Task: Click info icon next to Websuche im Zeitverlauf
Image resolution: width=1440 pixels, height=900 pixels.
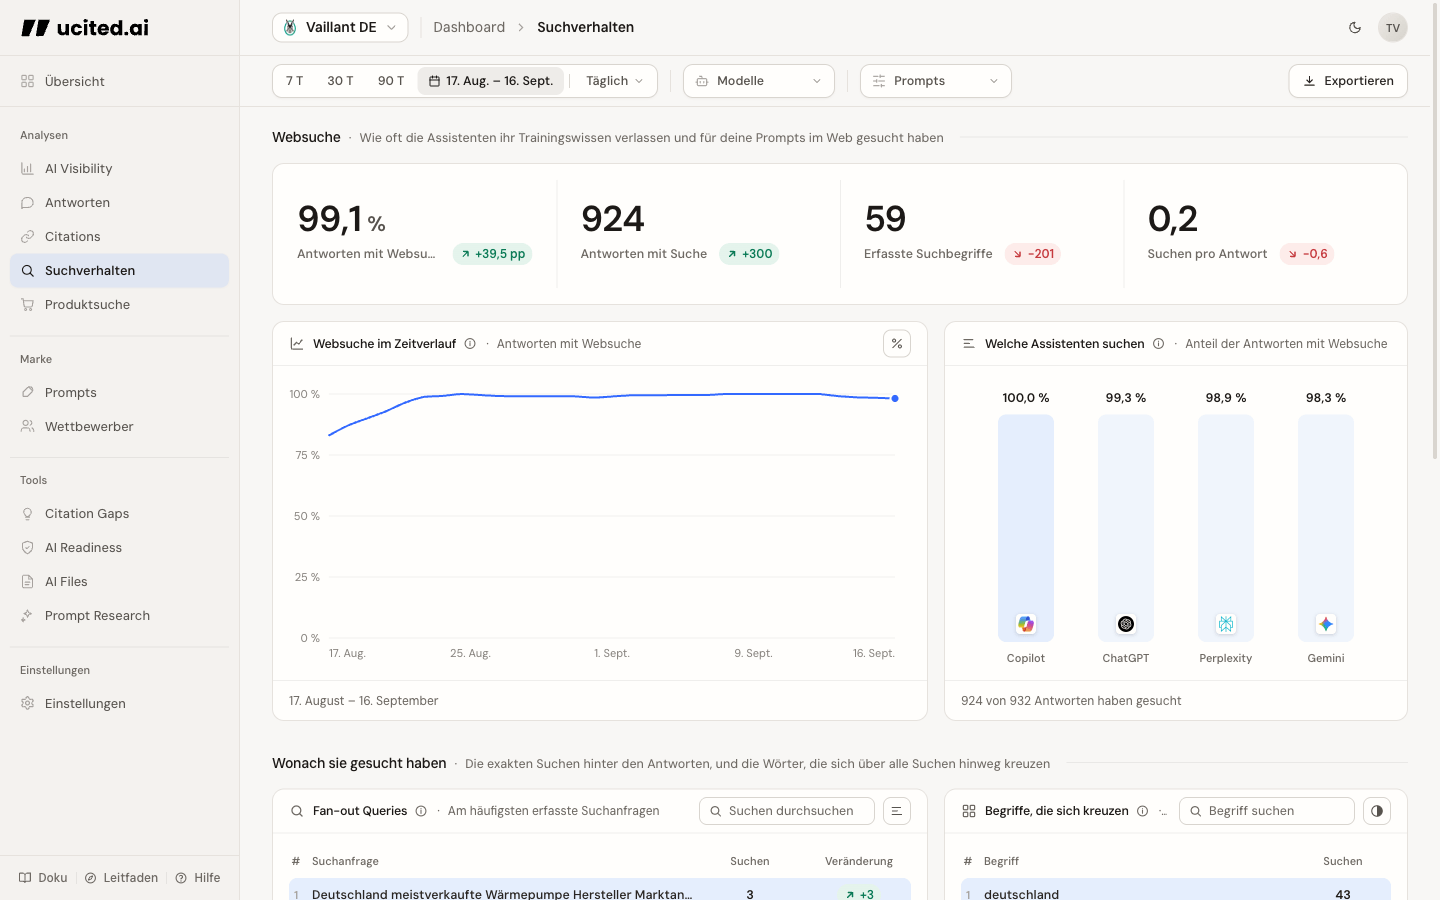Action: [470, 344]
